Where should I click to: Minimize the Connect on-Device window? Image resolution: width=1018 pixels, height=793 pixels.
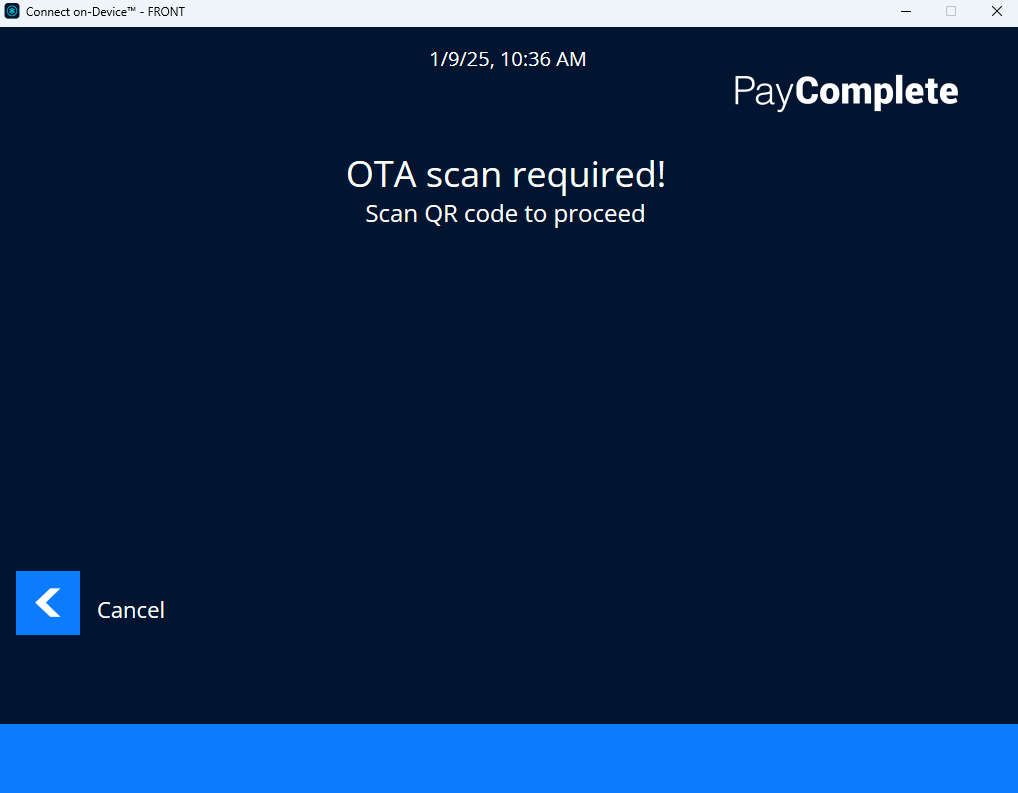tap(905, 11)
